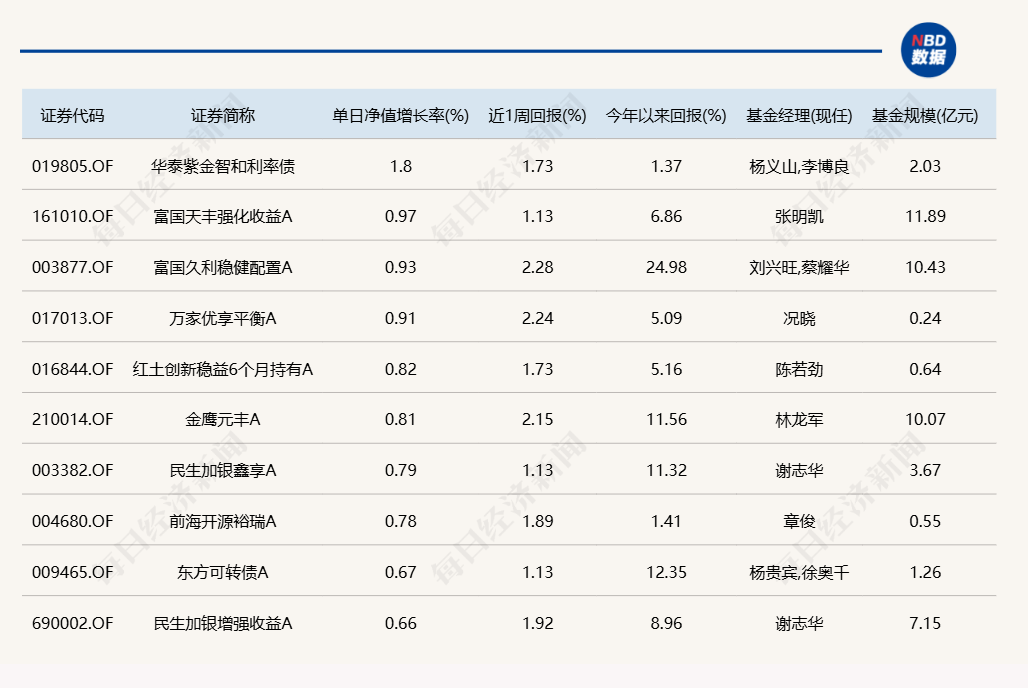Click the 今年以来回报(%) column header
The height and width of the screenshot is (688, 1028).
666,115
